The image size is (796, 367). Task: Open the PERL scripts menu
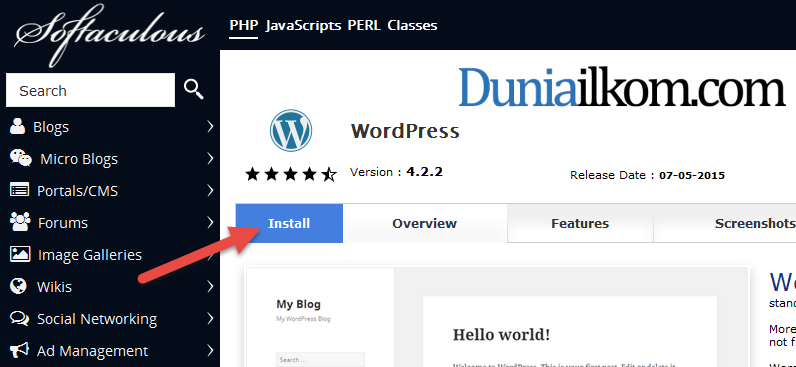[x=364, y=25]
